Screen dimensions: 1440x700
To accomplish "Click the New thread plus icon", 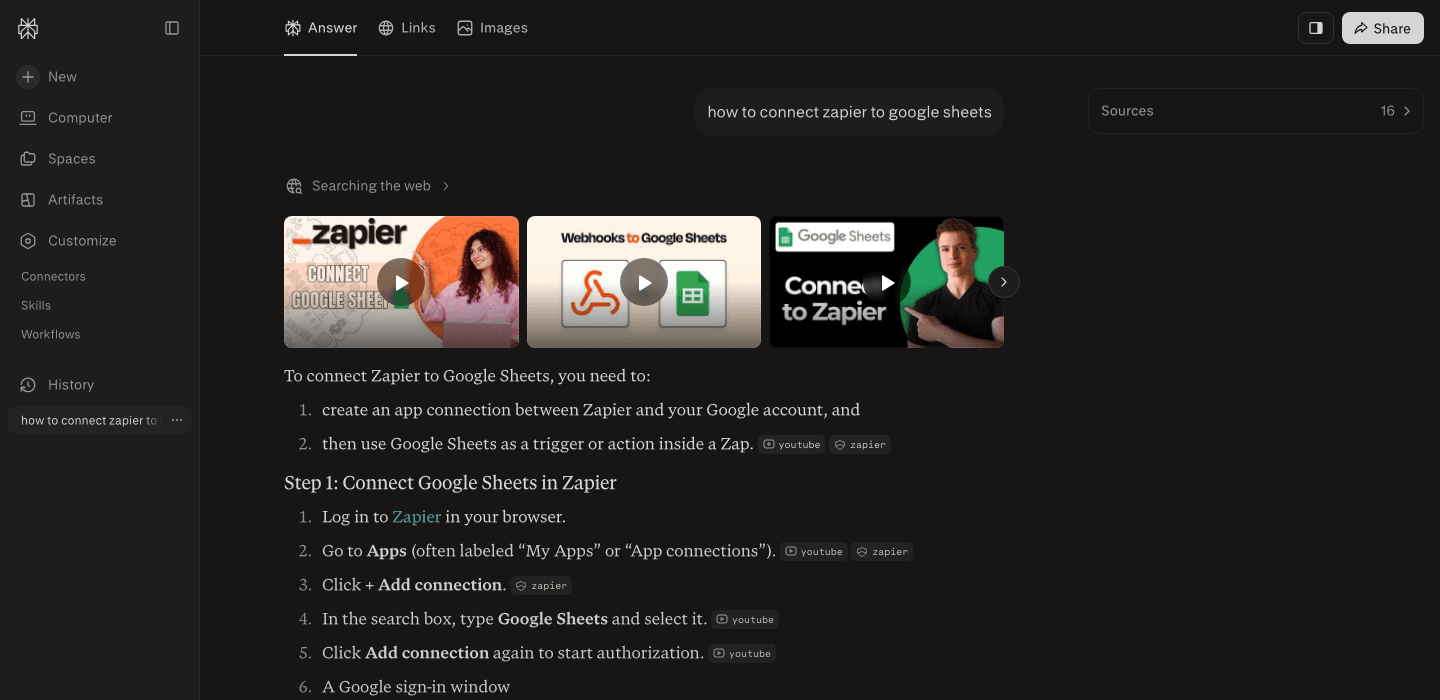I will (28, 77).
